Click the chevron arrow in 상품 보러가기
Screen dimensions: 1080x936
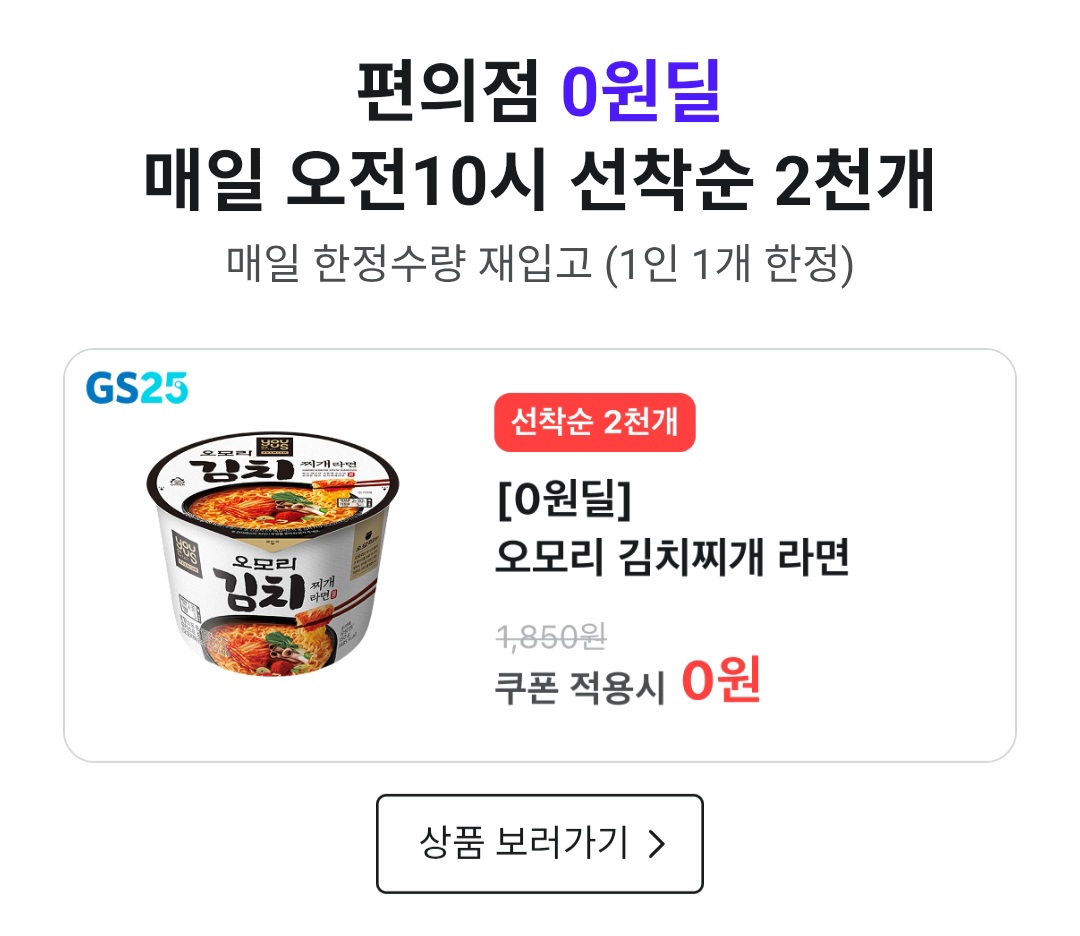[x=657, y=843]
